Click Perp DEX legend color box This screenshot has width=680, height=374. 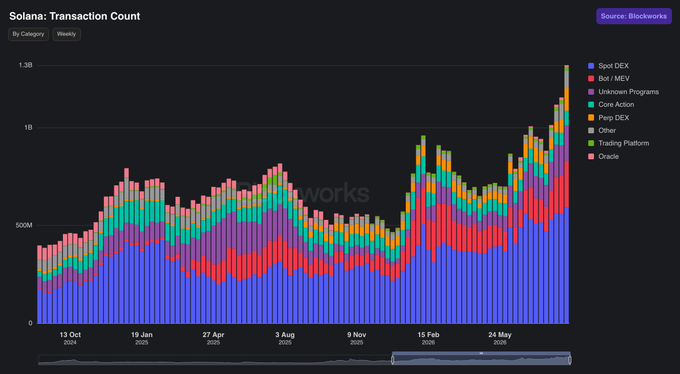point(591,118)
